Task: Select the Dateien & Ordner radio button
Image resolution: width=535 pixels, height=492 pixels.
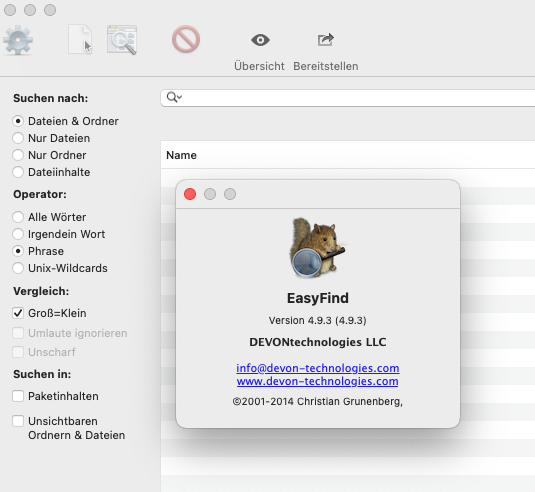Action: coord(18,121)
